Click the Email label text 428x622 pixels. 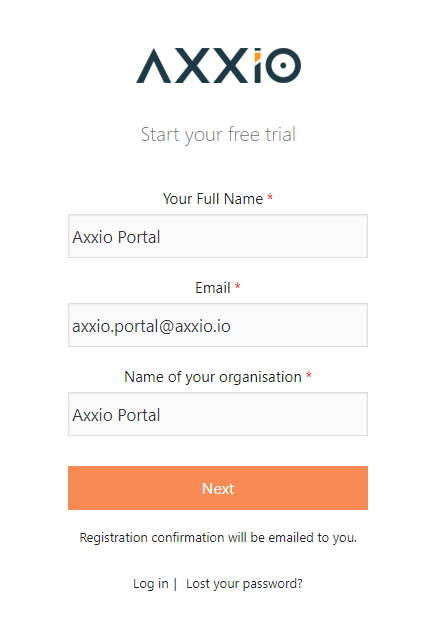point(213,288)
